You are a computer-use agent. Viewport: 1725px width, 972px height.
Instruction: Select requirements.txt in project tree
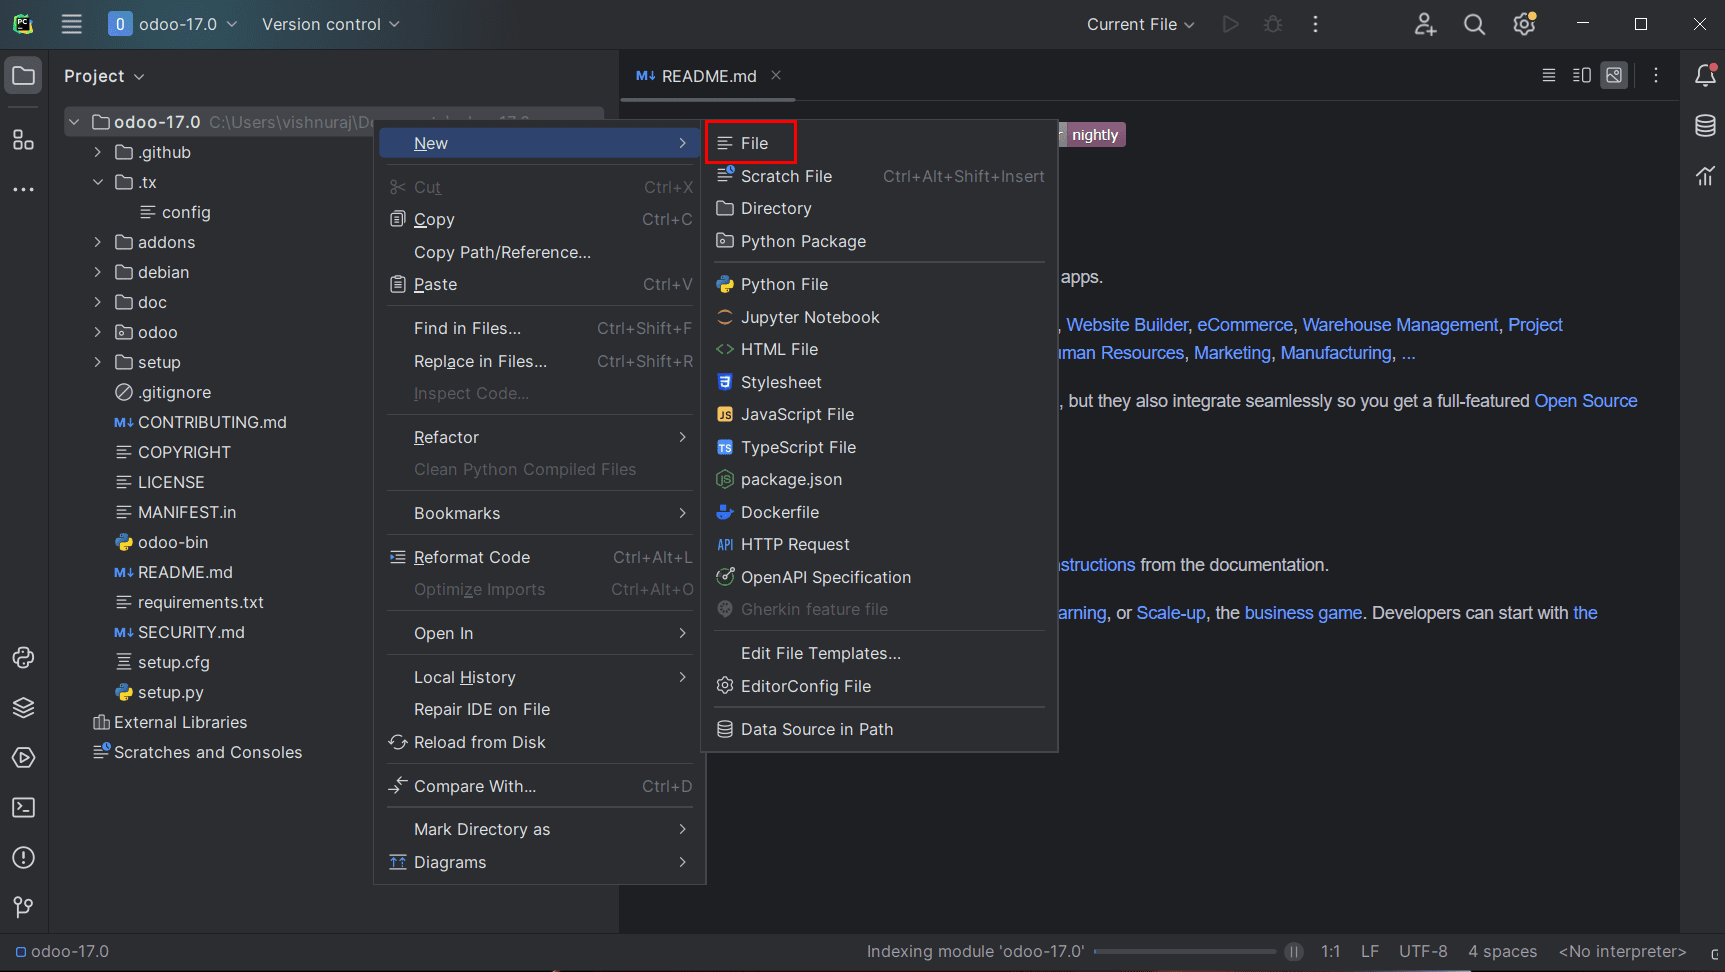click(200, 602)
